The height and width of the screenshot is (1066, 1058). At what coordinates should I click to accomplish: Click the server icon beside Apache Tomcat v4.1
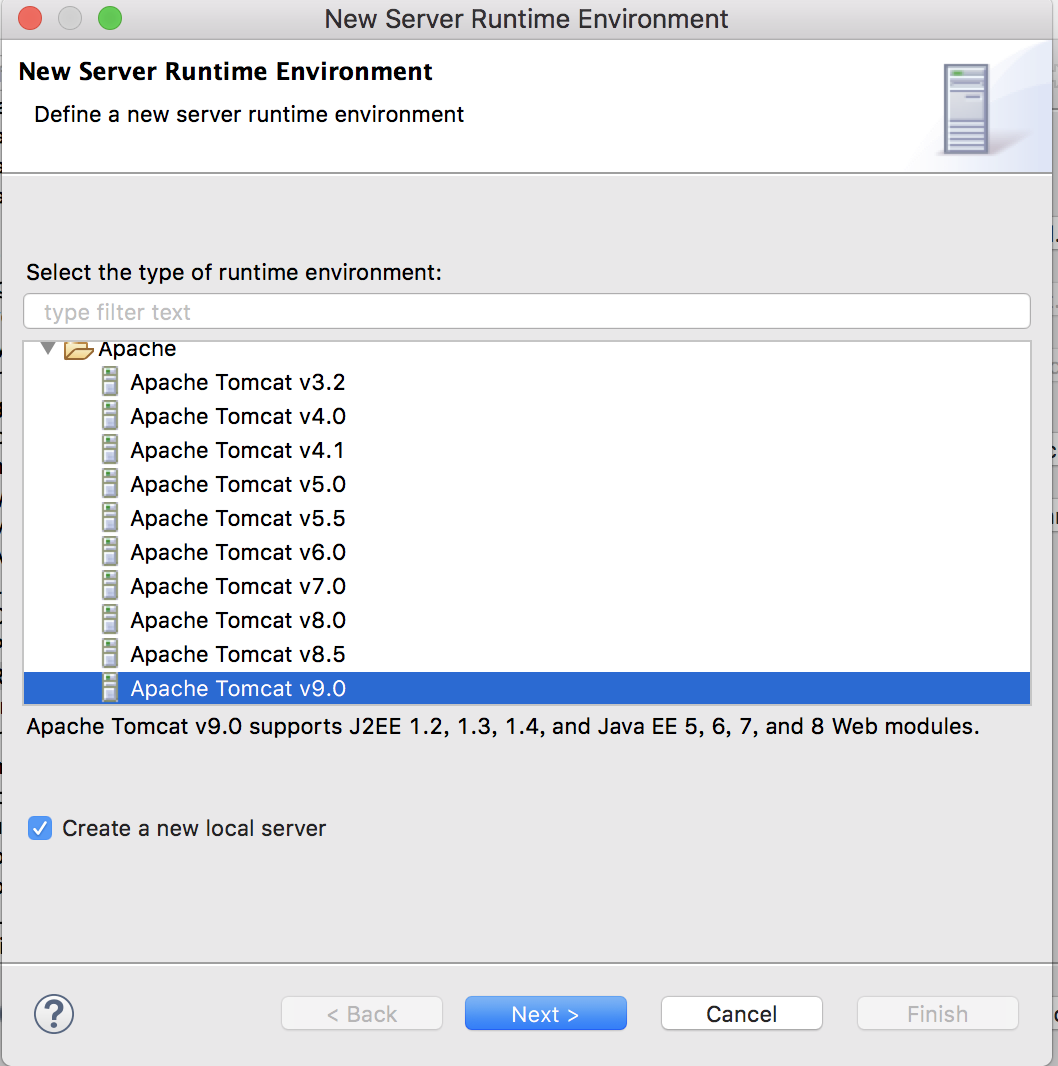tap(109, 449)
